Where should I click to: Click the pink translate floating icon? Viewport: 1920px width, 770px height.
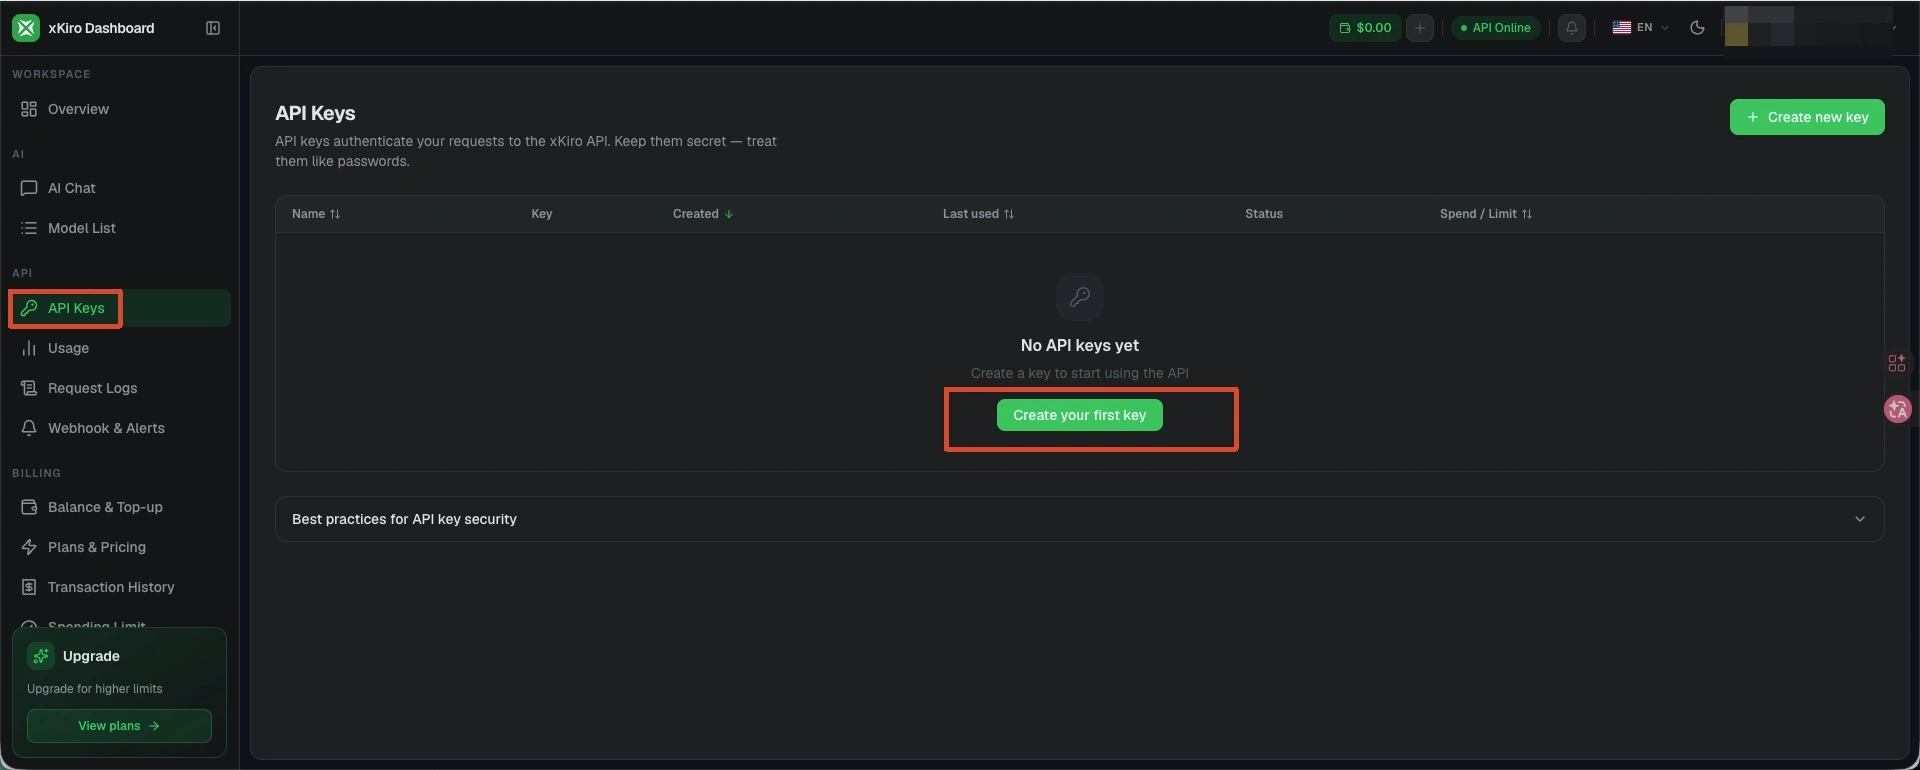1897,409
